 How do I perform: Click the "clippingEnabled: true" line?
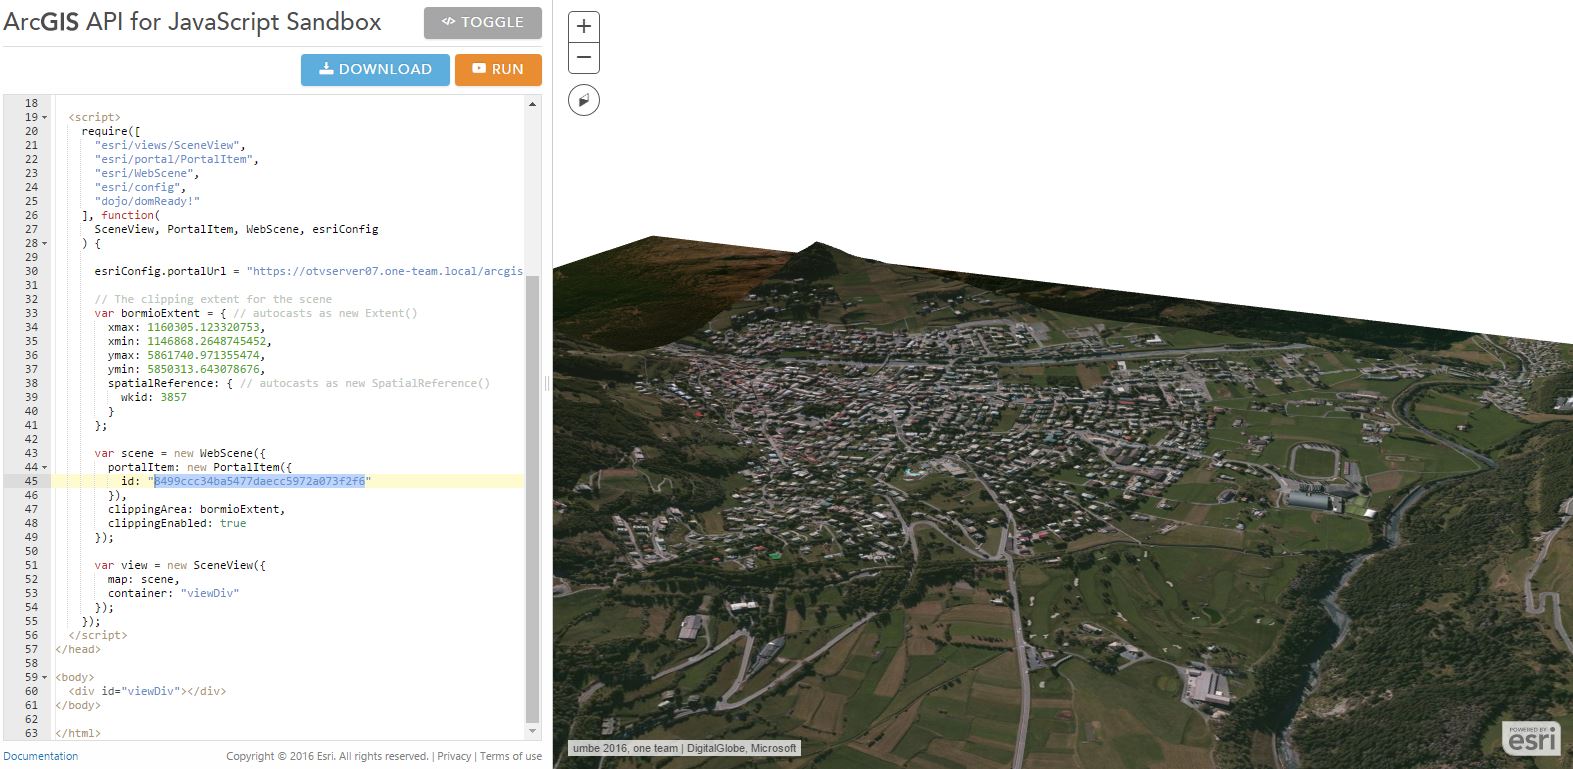pos(177,523)
